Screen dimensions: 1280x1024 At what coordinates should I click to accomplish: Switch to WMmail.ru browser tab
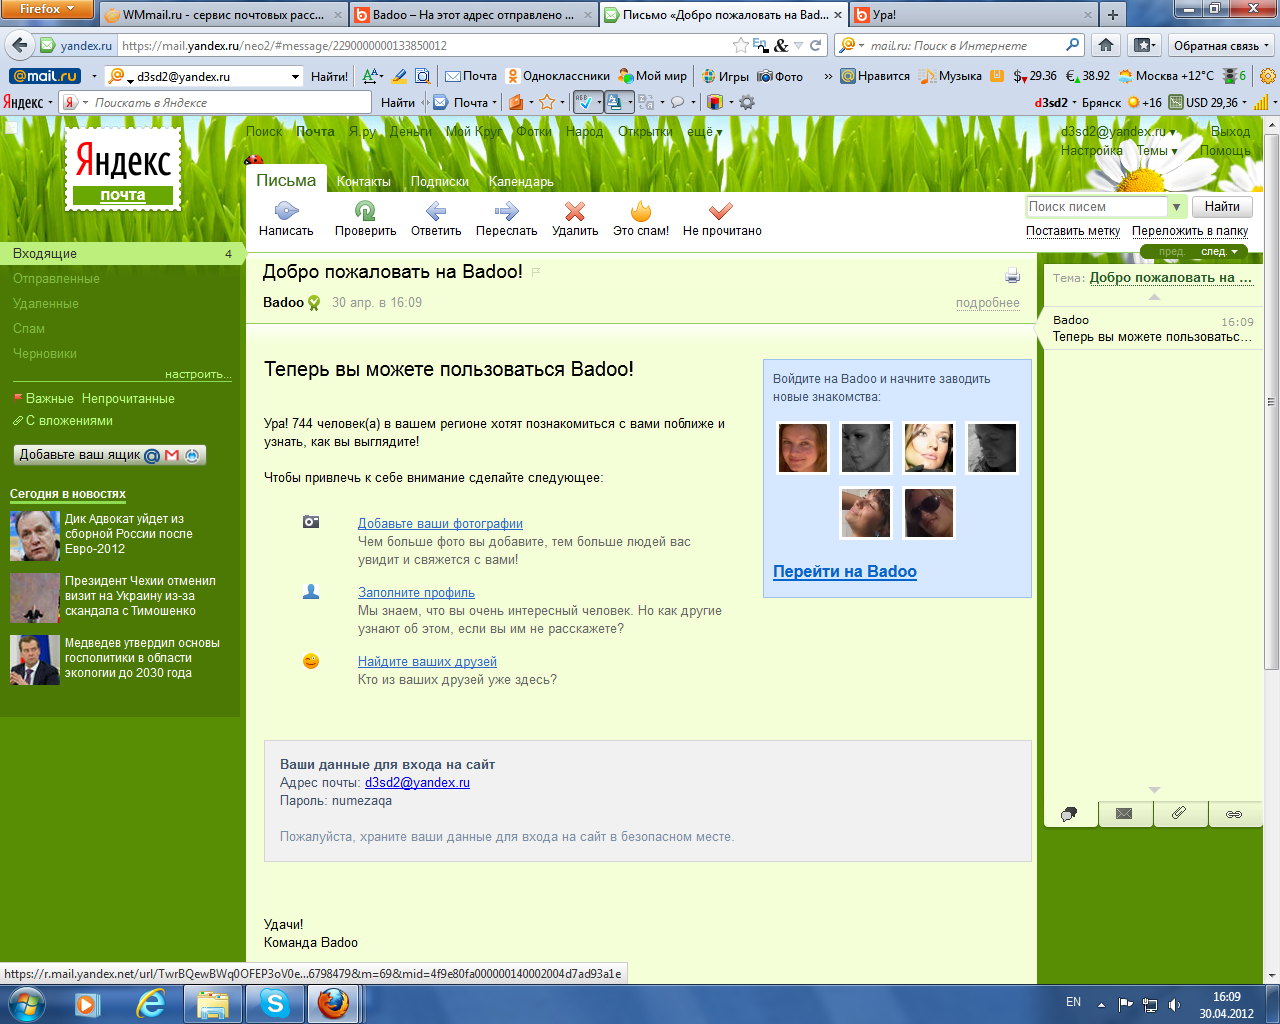(x=224, y=15)
